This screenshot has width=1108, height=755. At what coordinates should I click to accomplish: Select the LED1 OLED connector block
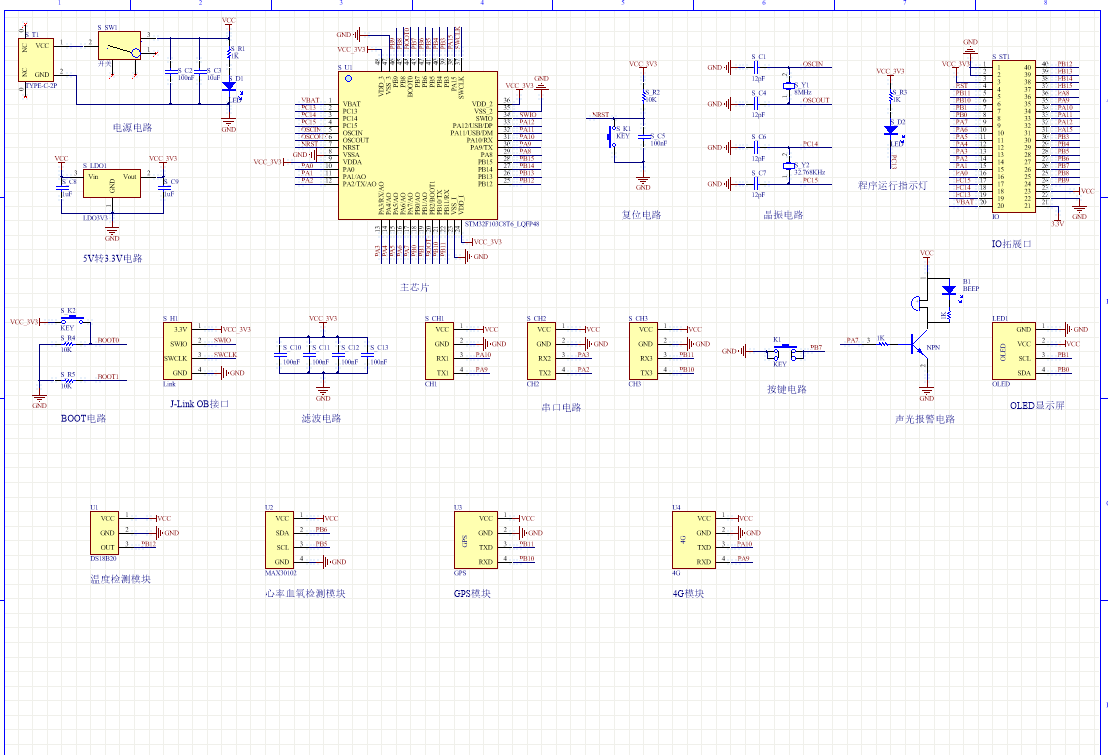pyautogui.click(x=1013, y=351)
